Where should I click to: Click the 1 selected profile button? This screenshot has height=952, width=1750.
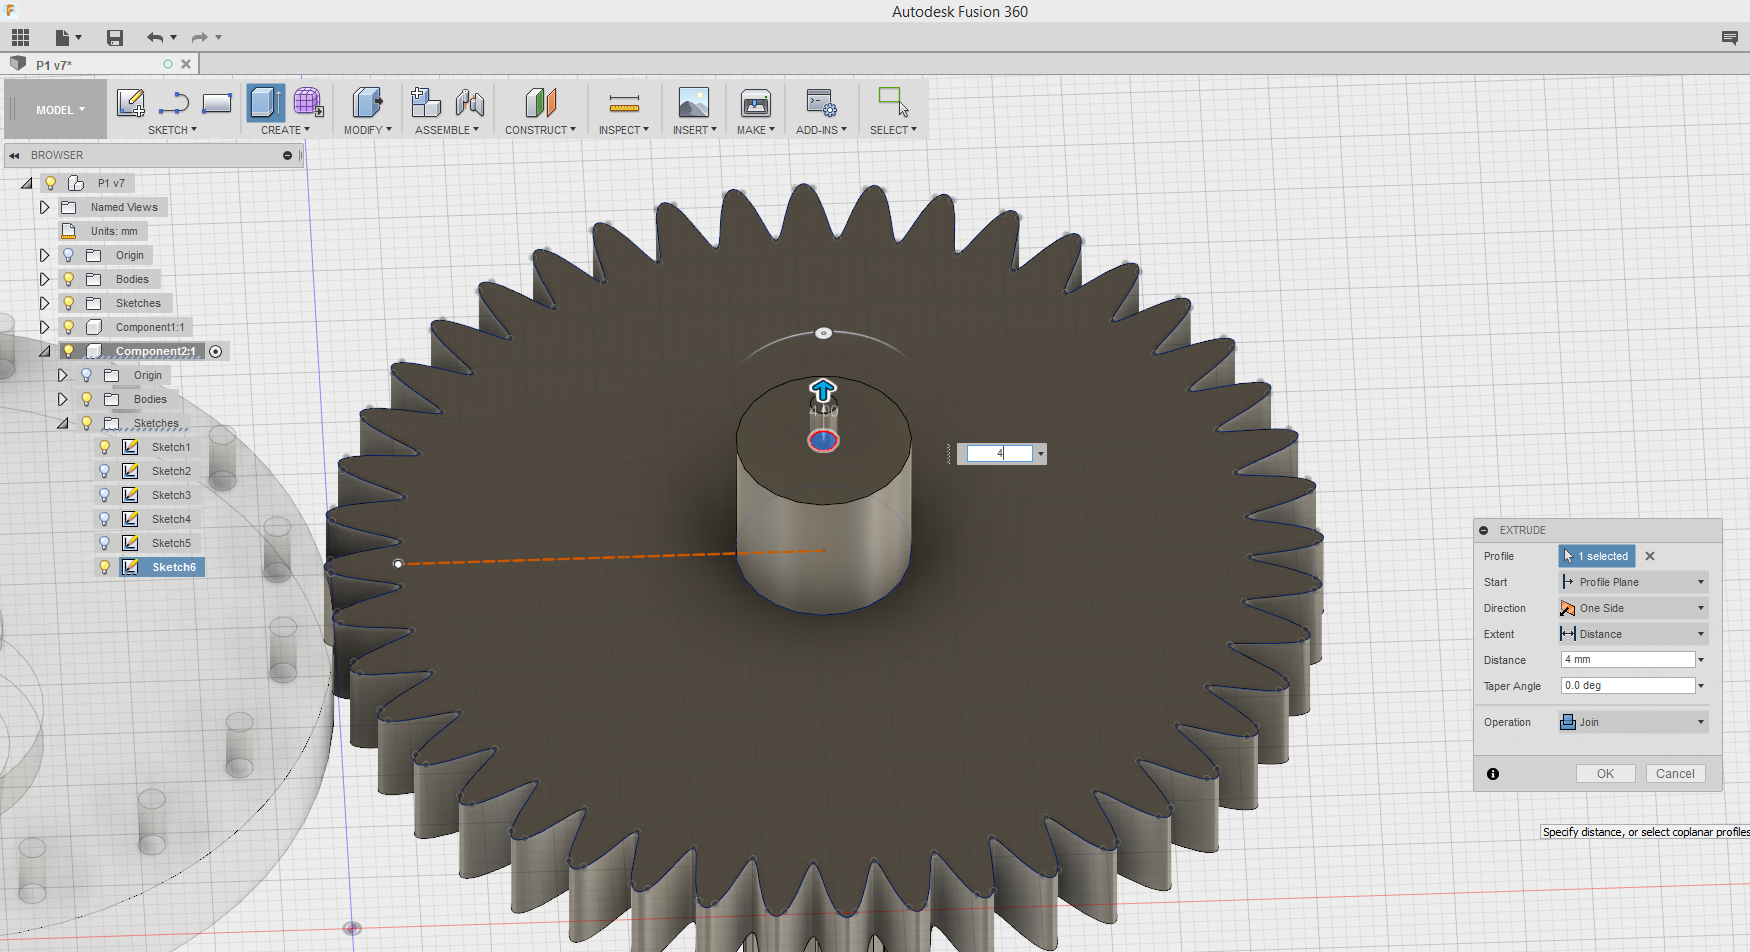coord(1597,556)
